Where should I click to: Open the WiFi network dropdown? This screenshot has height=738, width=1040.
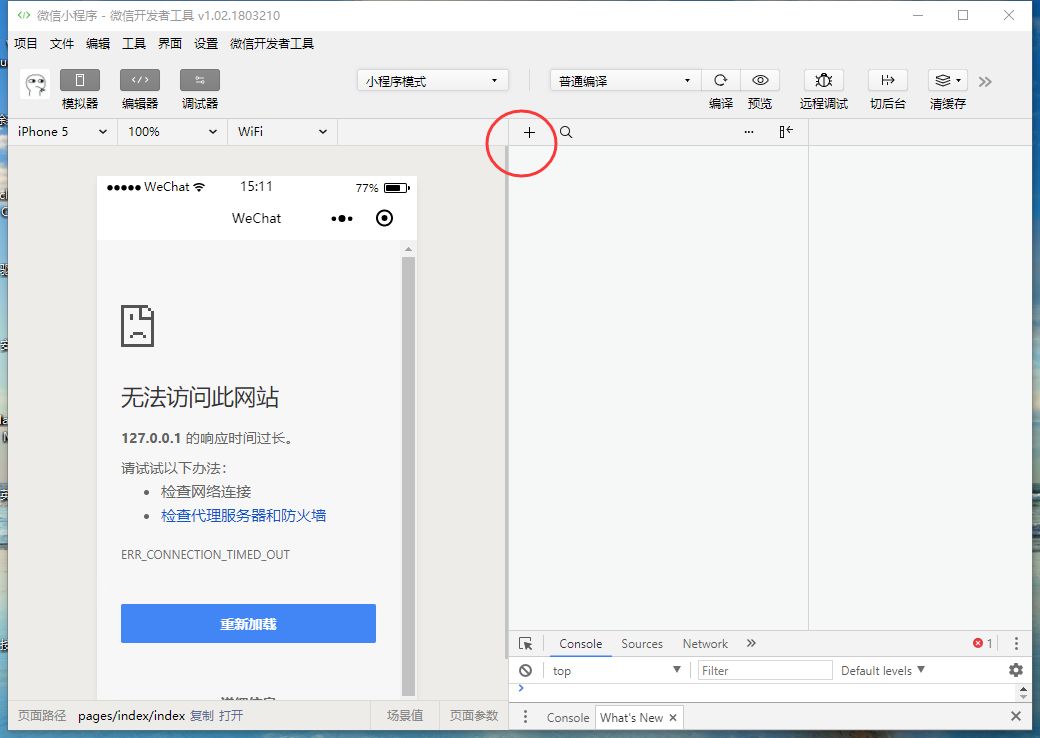click(283, 131)
